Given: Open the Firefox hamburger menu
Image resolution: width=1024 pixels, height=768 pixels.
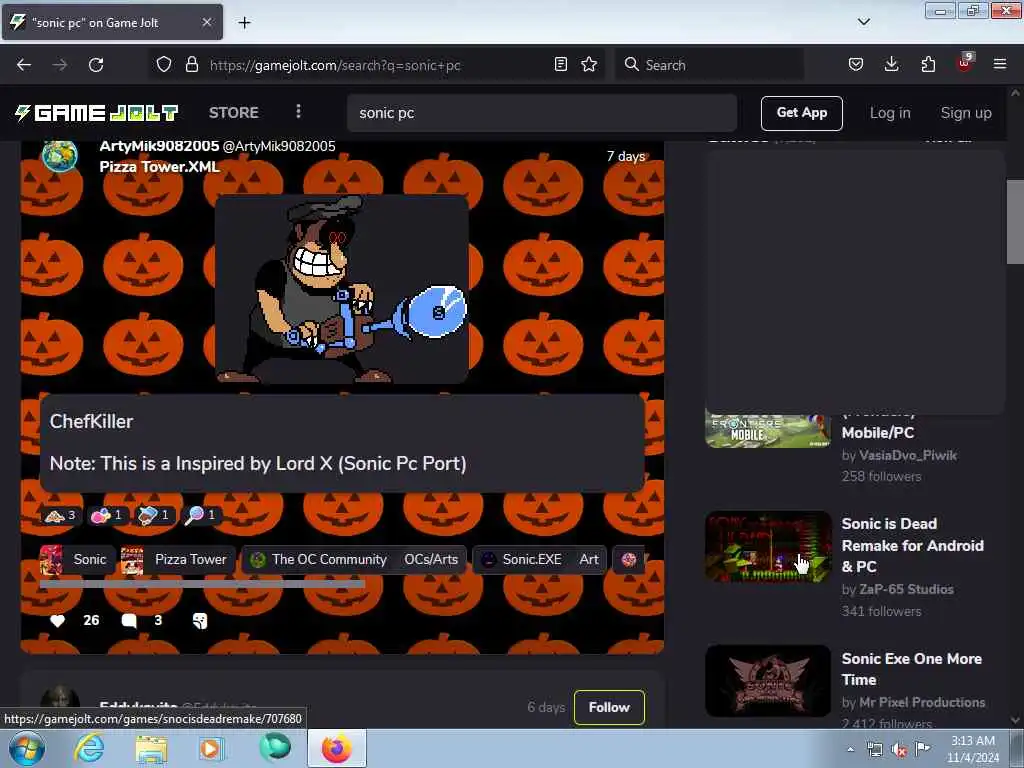Looking at the screenshot, I should (x=1000, y=65).
